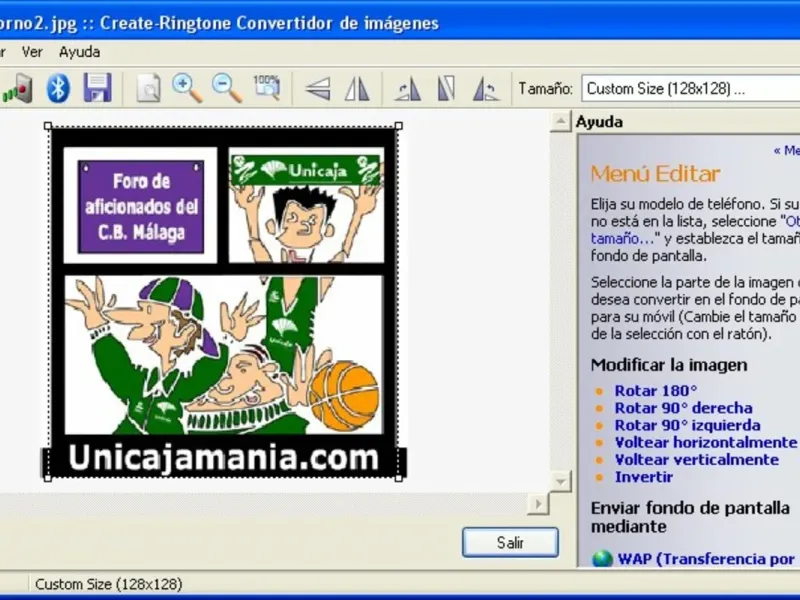The width and height of the screenshot is (800, 600).
Task: Click the Modificar la imagen heading
Action: (x=669, y=365)
